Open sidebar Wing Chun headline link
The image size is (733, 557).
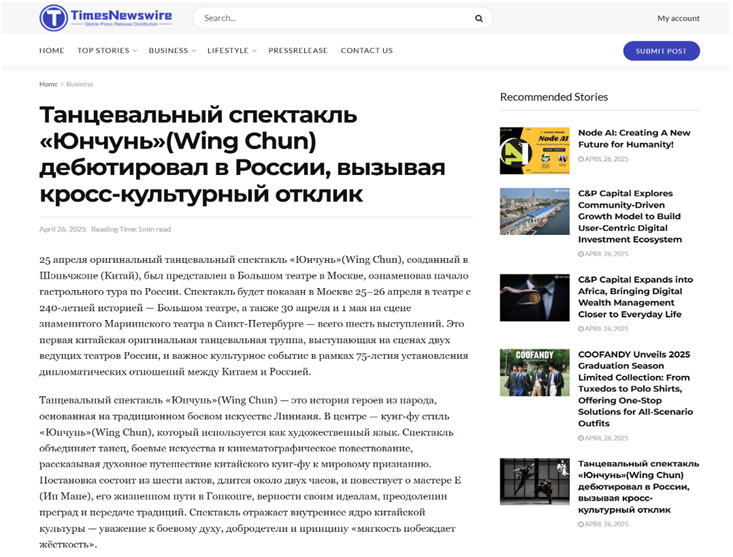[x=639, y=486]
